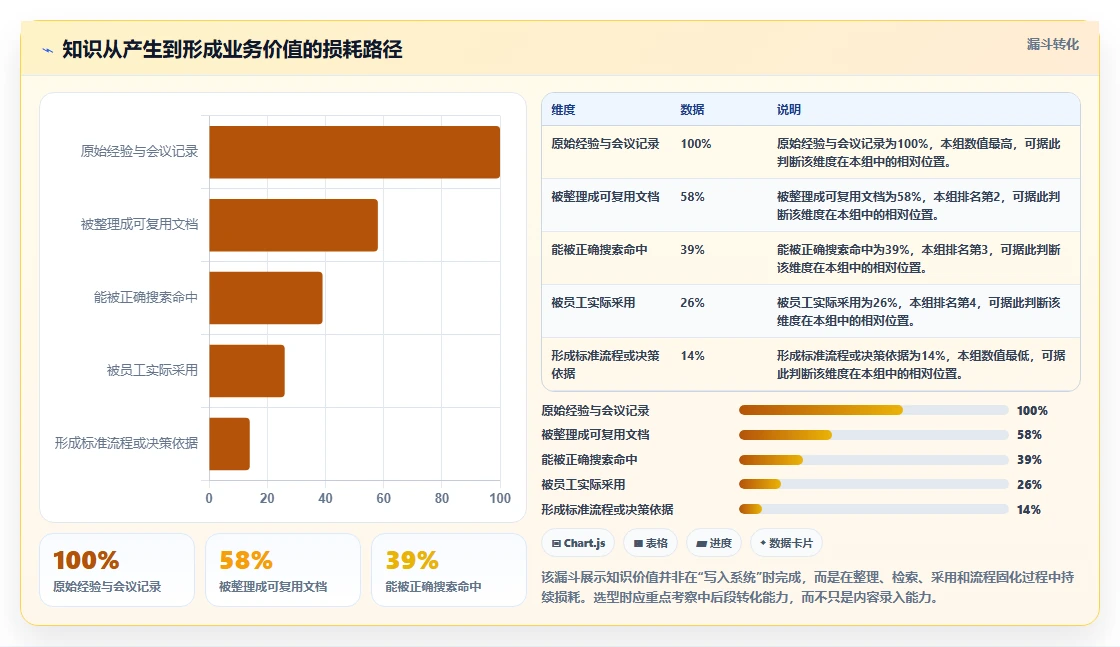The height and width of the screenshot is (647, 1120).
Task: Click table cell 形成标准流程或决策依据
Action: click(605, 364)
